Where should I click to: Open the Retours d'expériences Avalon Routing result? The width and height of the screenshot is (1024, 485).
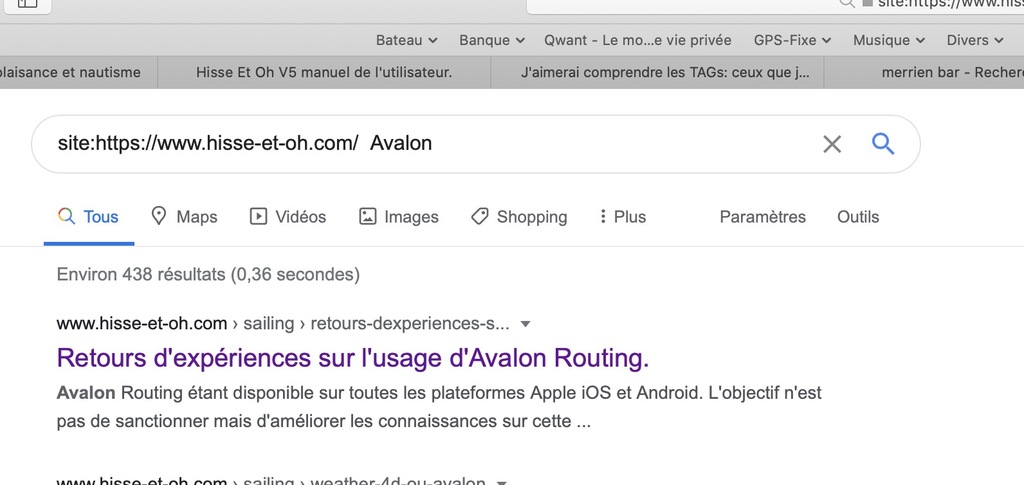click(x=353, y=357)
